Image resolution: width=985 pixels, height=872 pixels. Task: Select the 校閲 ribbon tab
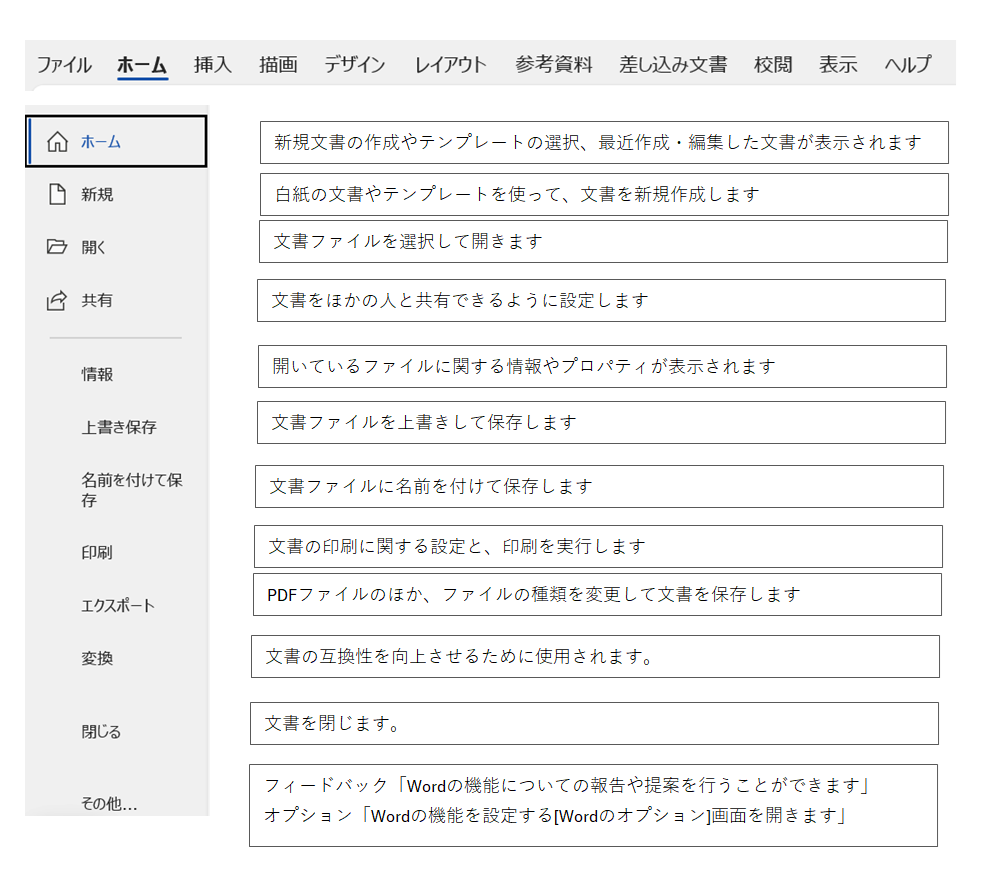tap(773, 65)
